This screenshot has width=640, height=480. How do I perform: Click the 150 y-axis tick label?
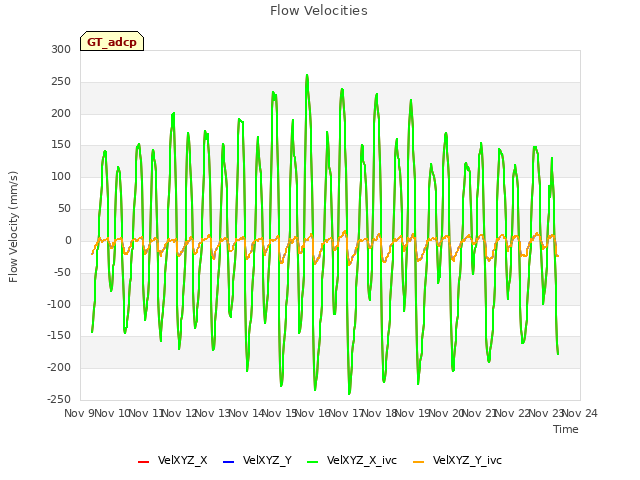61,145
